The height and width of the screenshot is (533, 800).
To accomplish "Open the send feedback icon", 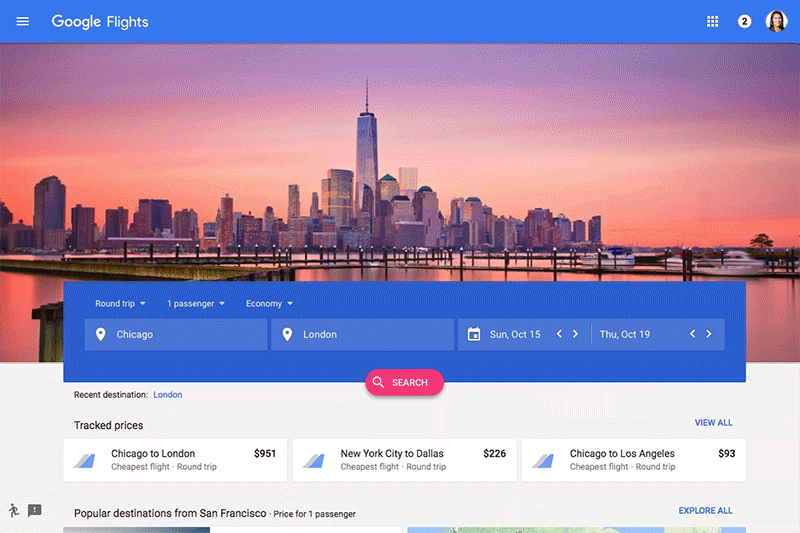I will [x=35, y=511].
